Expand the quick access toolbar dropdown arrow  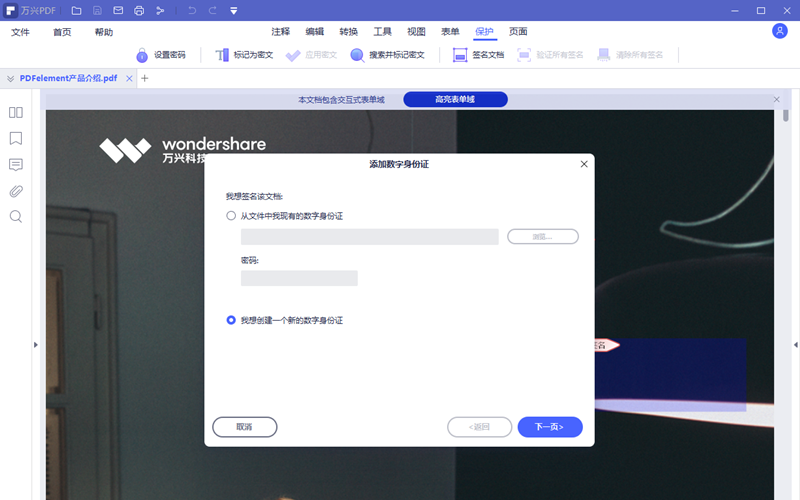tap(233, 11)
